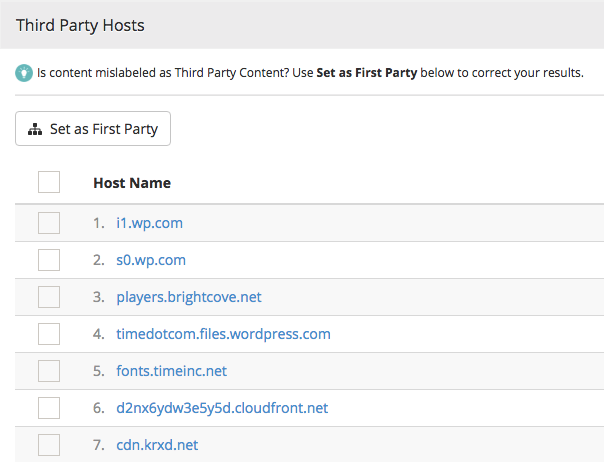Follow the players.brightcove.net link

tap(189, 297)
